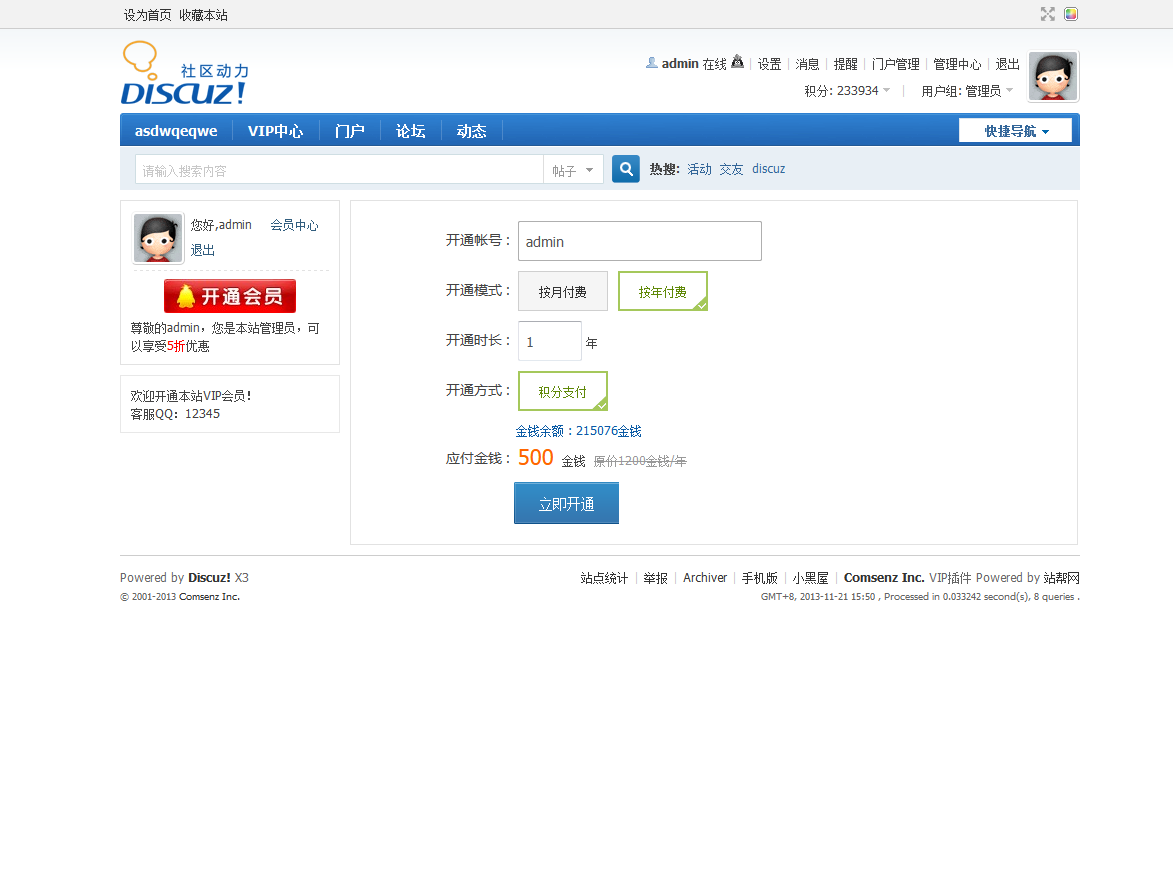Image resolution: width=1173 pixels, height=875 pixels.
Task: Open the 动态 nav tab
Action: [x=471, y=131]
